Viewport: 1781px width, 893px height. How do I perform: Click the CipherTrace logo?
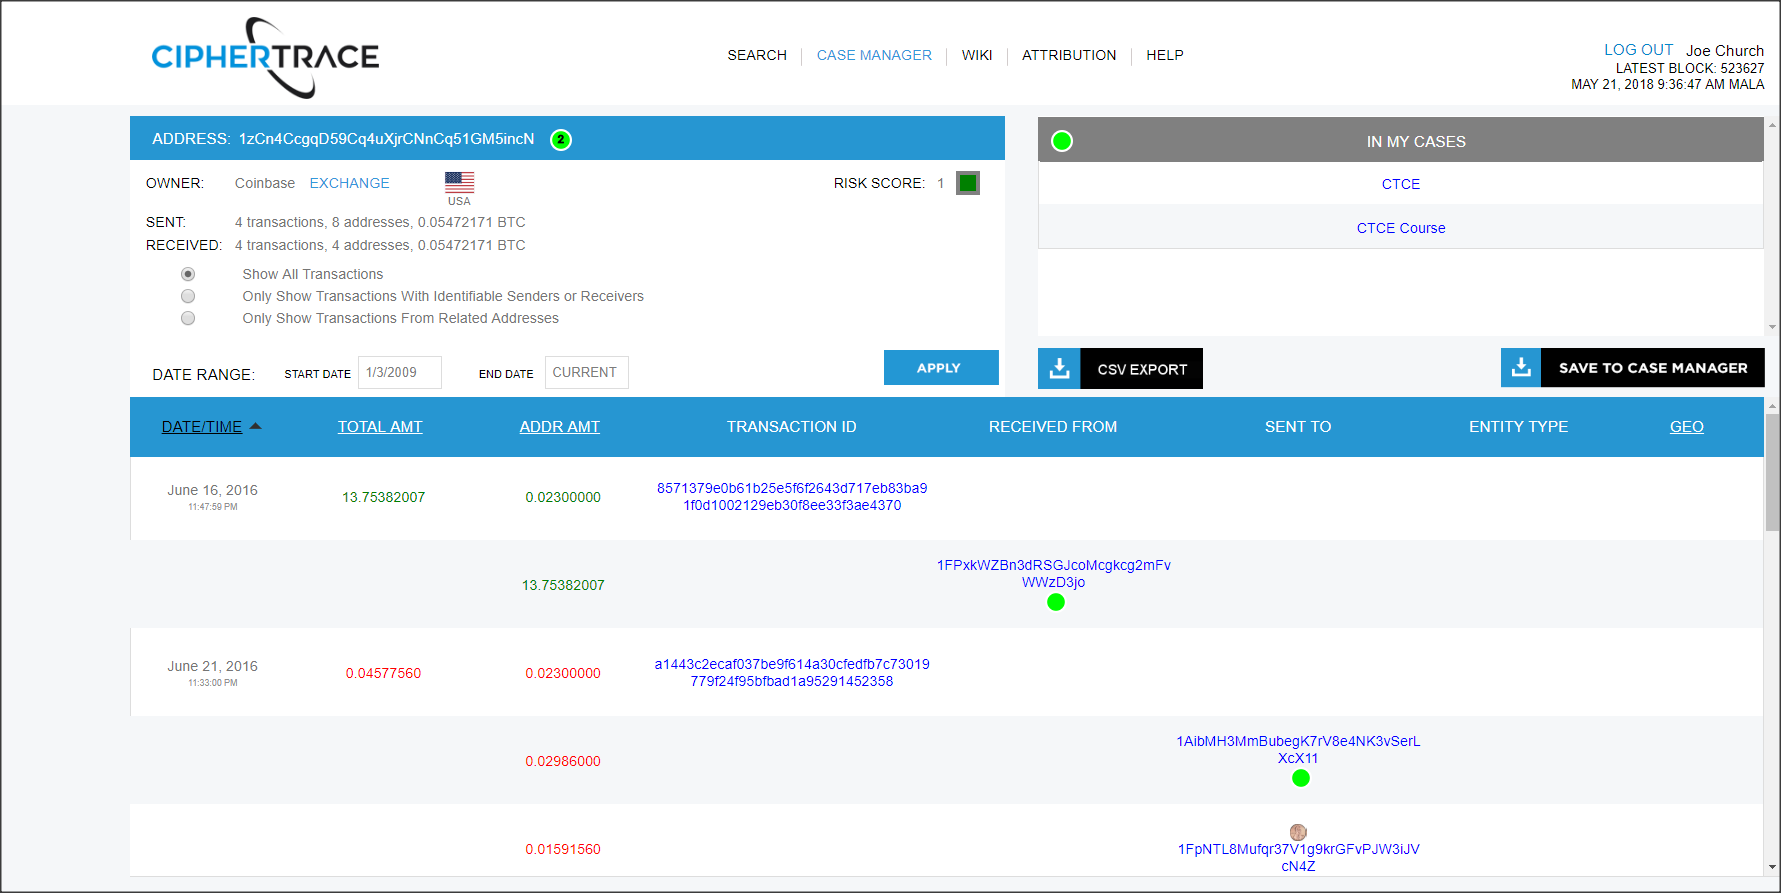click(265, 57)
